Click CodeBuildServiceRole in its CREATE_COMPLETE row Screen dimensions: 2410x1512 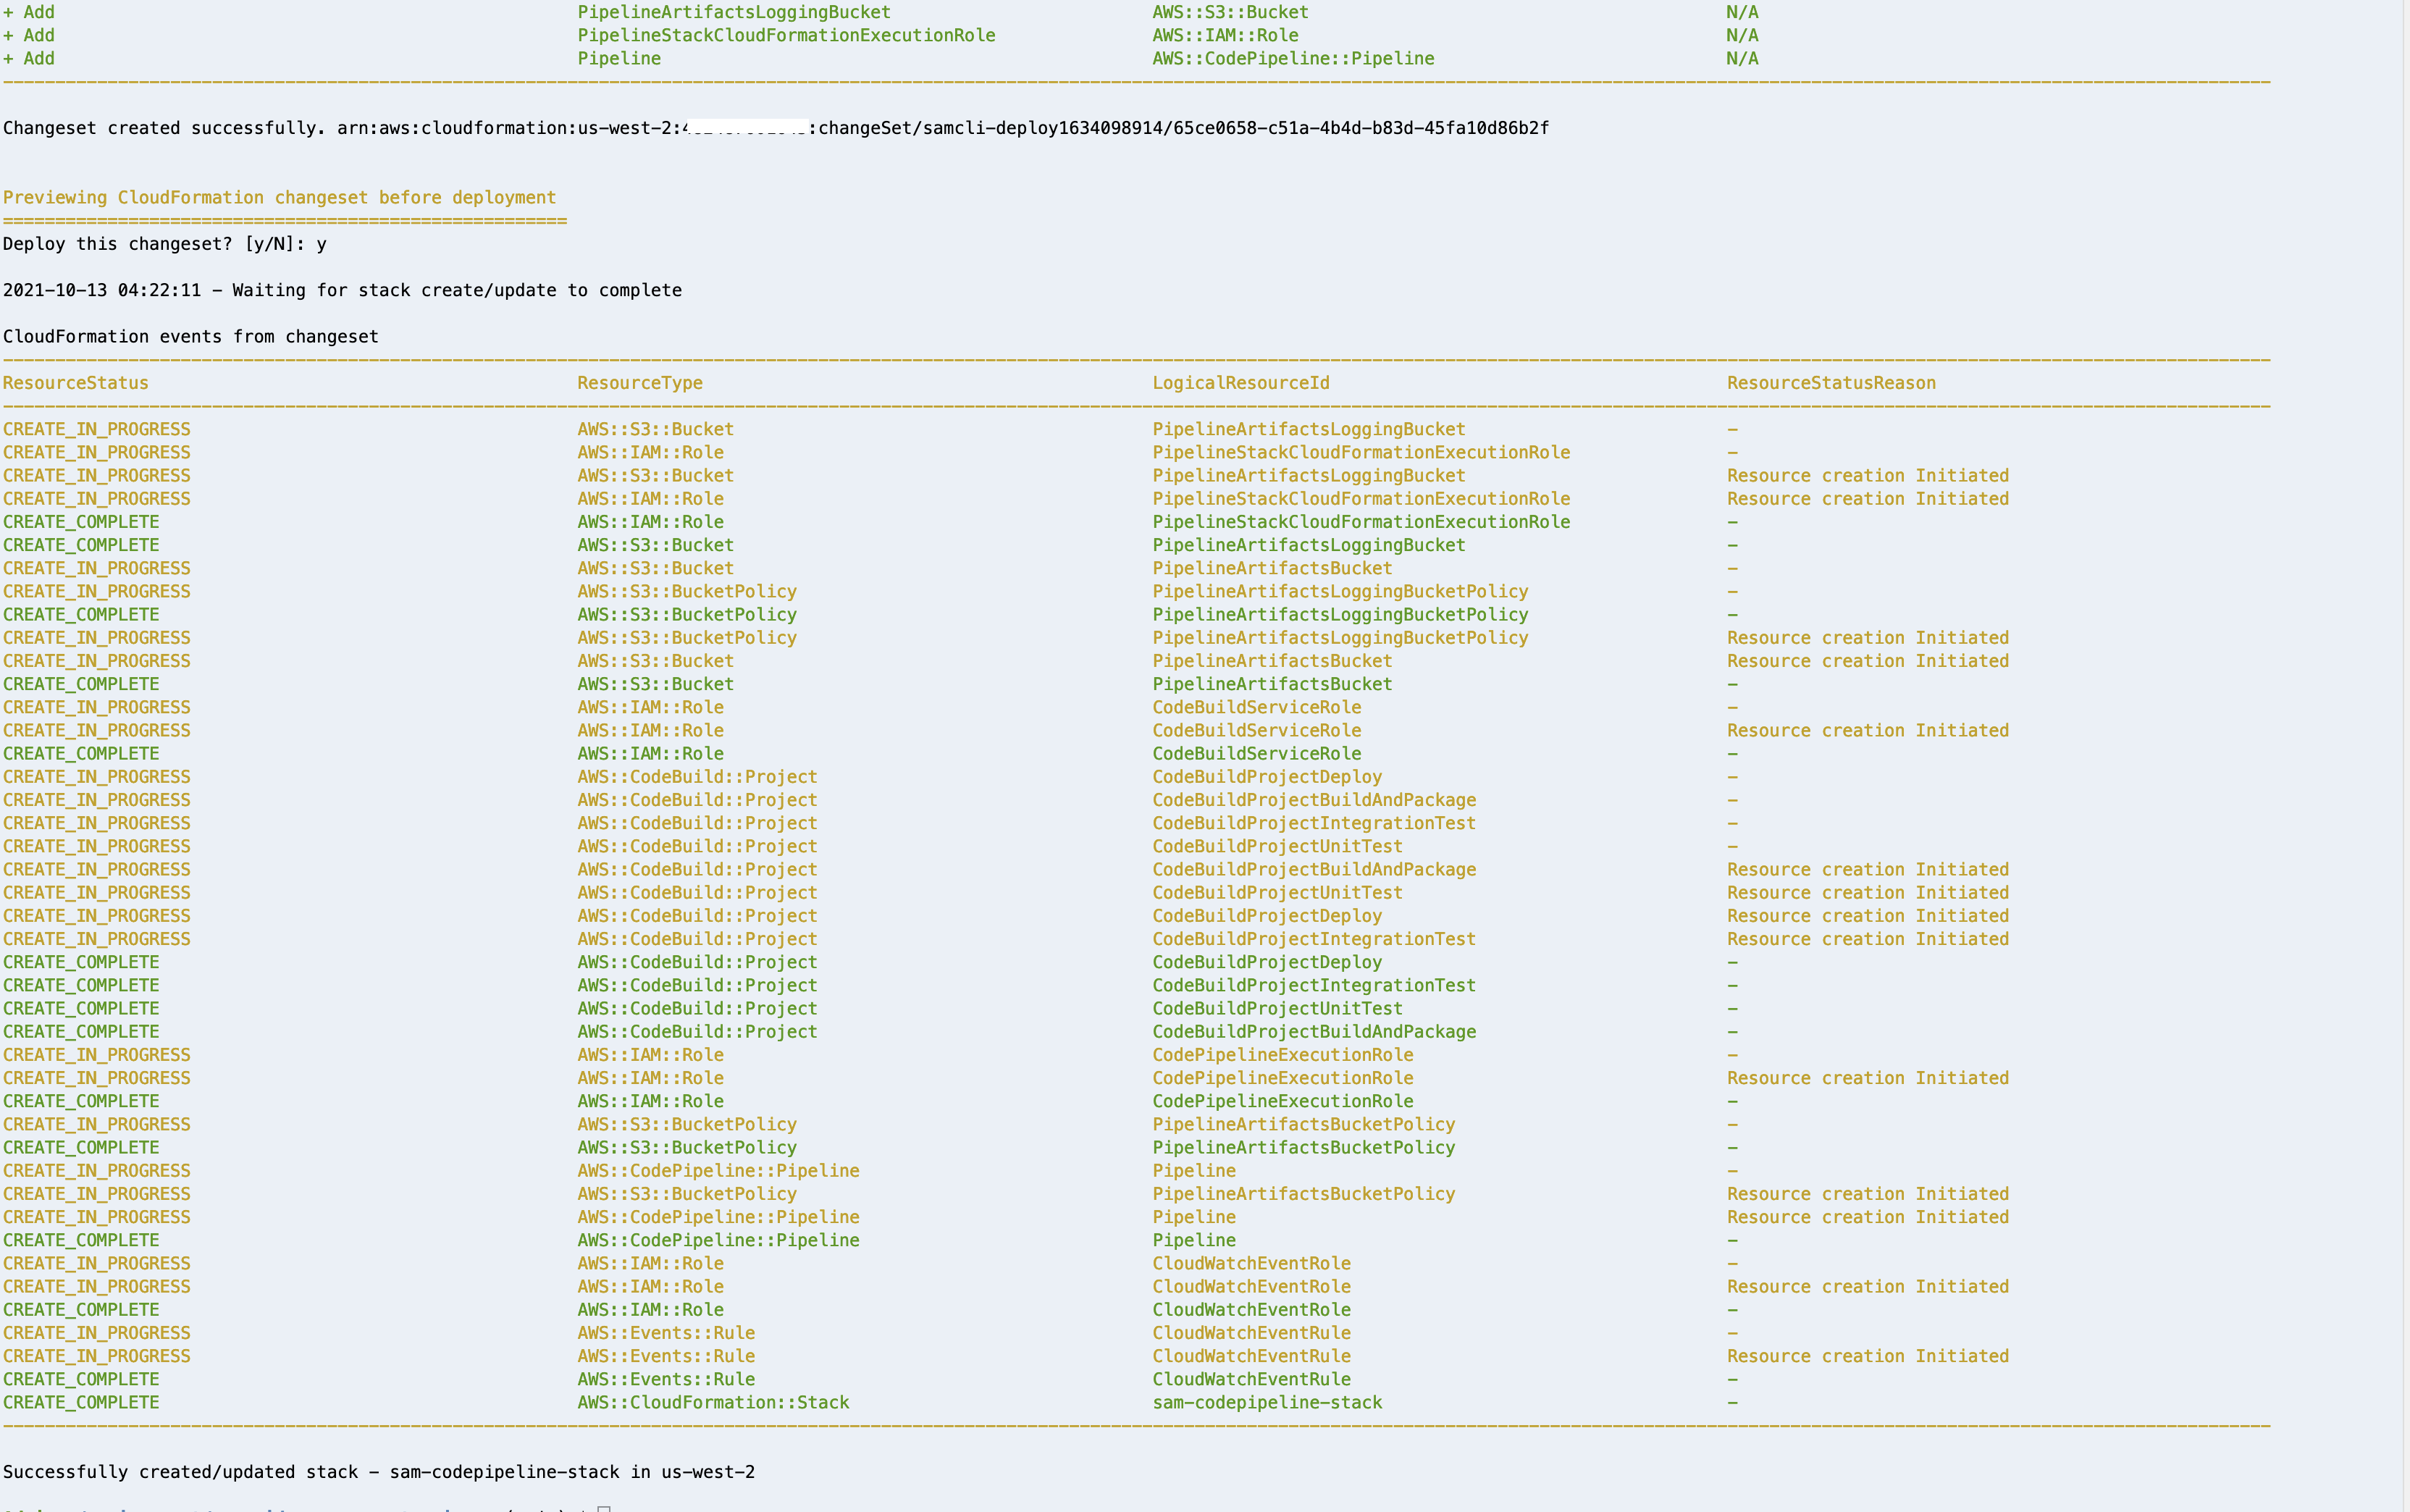click(x=1256, y=753)
